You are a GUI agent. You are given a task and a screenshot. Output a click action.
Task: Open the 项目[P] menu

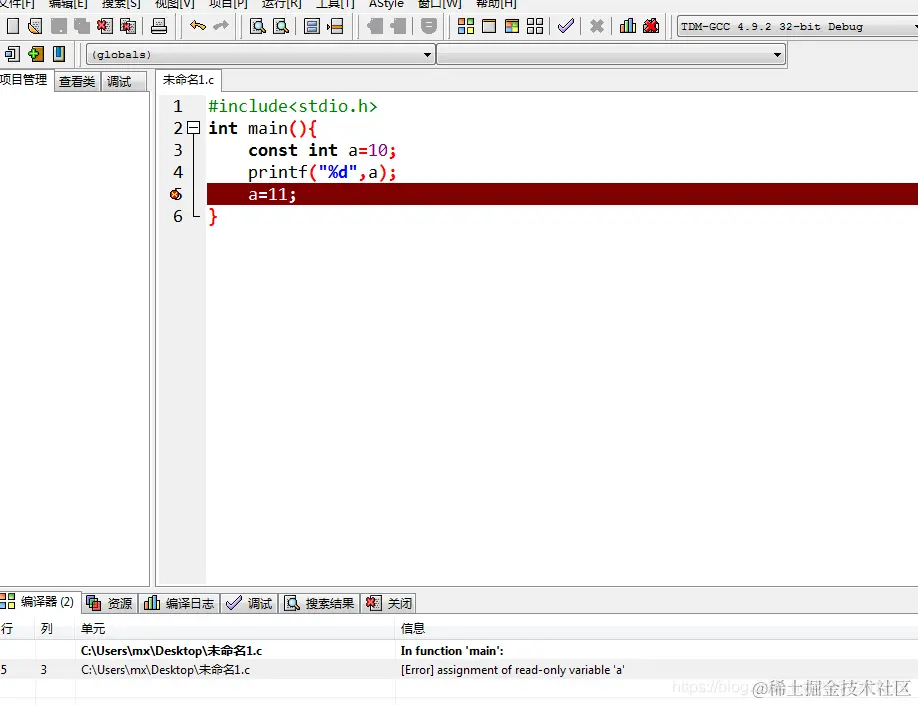[228, 4]
